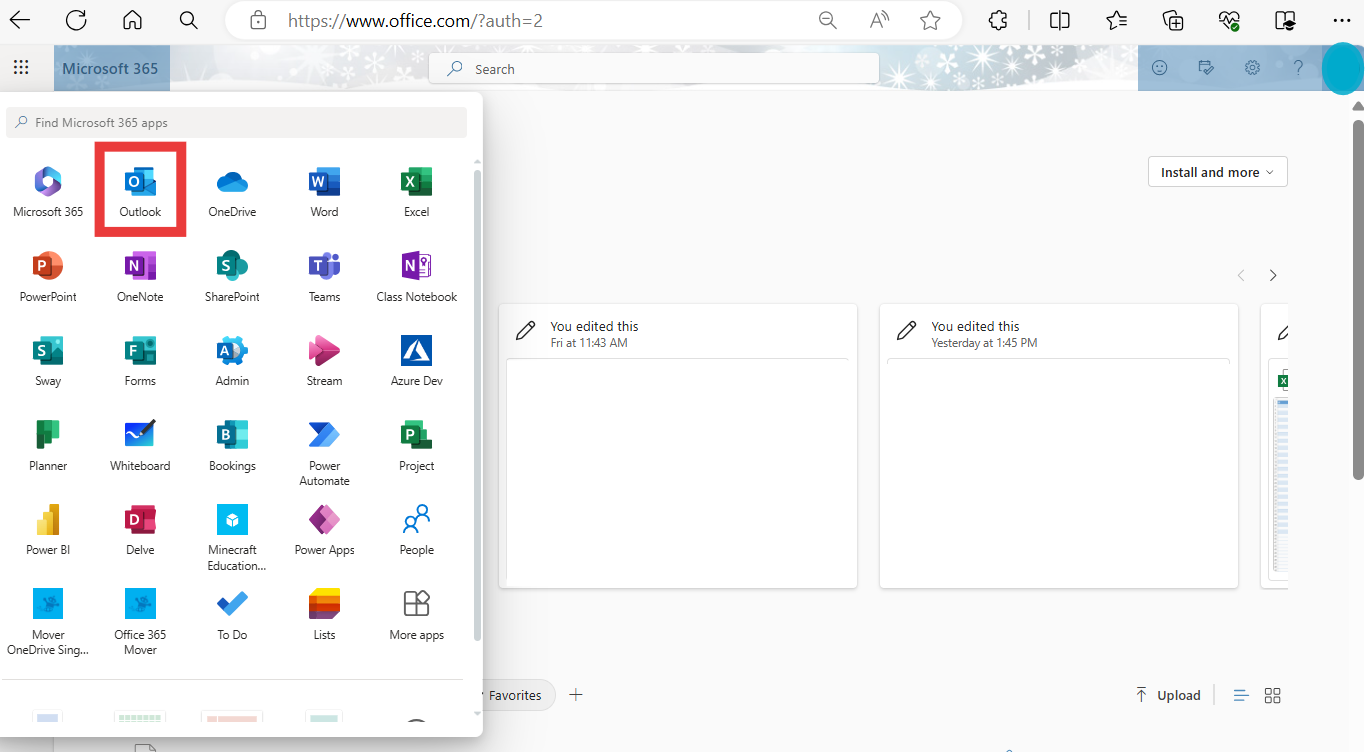Open the SharePoint app

click(x=232, y=275)
